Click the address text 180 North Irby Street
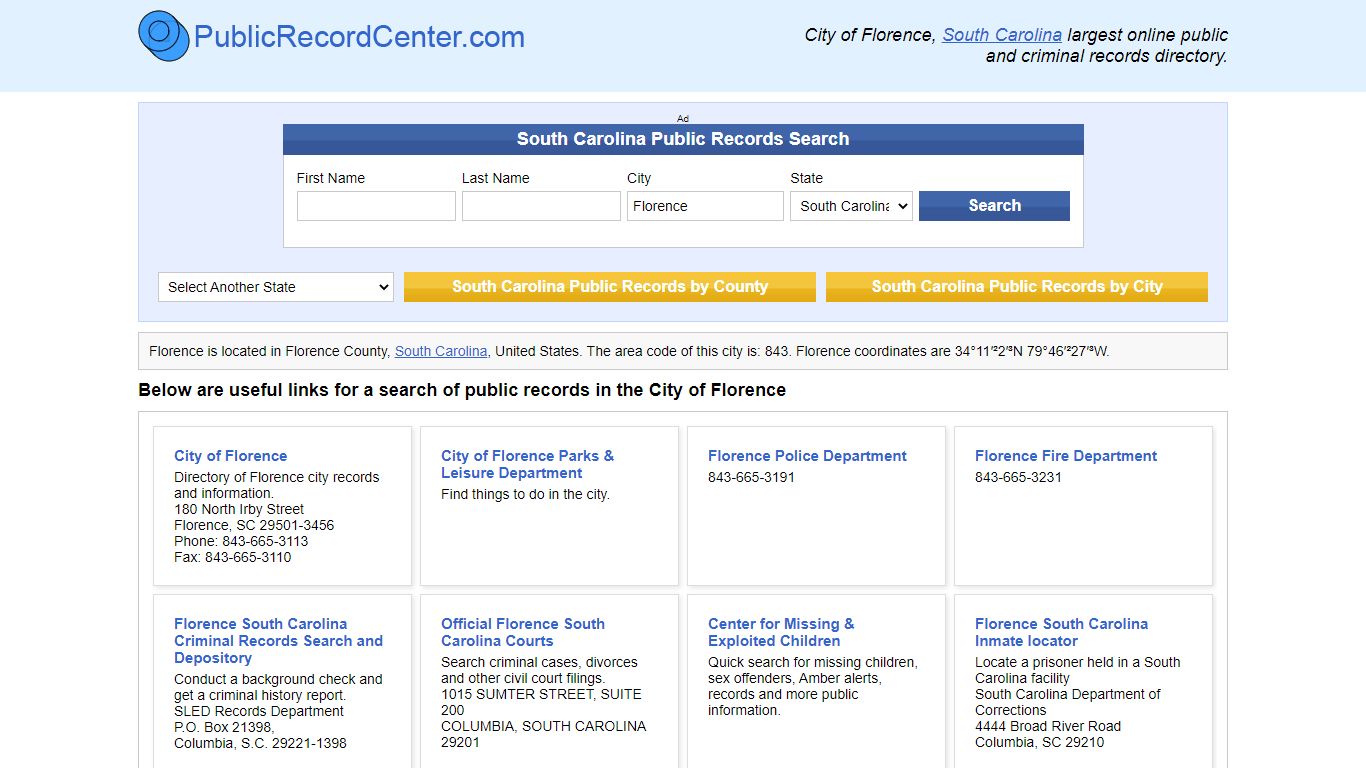The image size is (1366, 768). pyautogui.click(x=239, y=509)
